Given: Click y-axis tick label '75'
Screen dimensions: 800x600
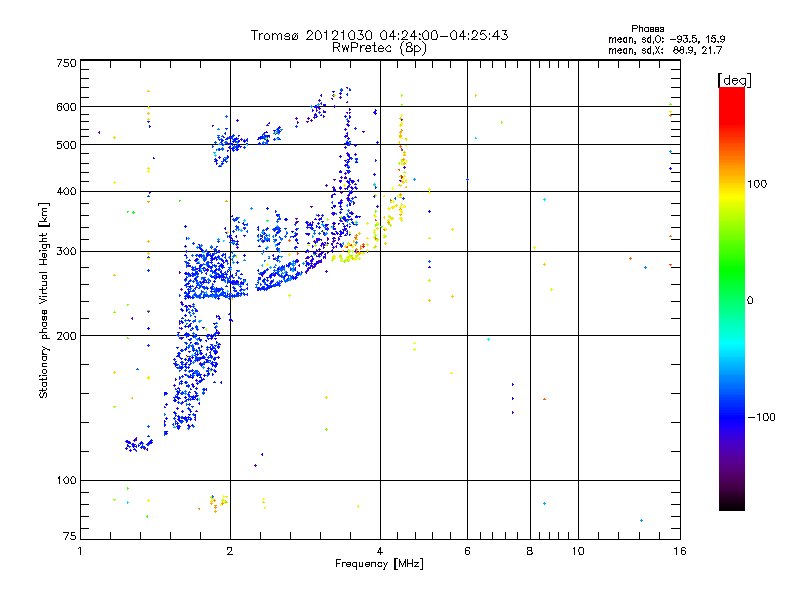Looking at the screenshot, I should coord(70,536).
